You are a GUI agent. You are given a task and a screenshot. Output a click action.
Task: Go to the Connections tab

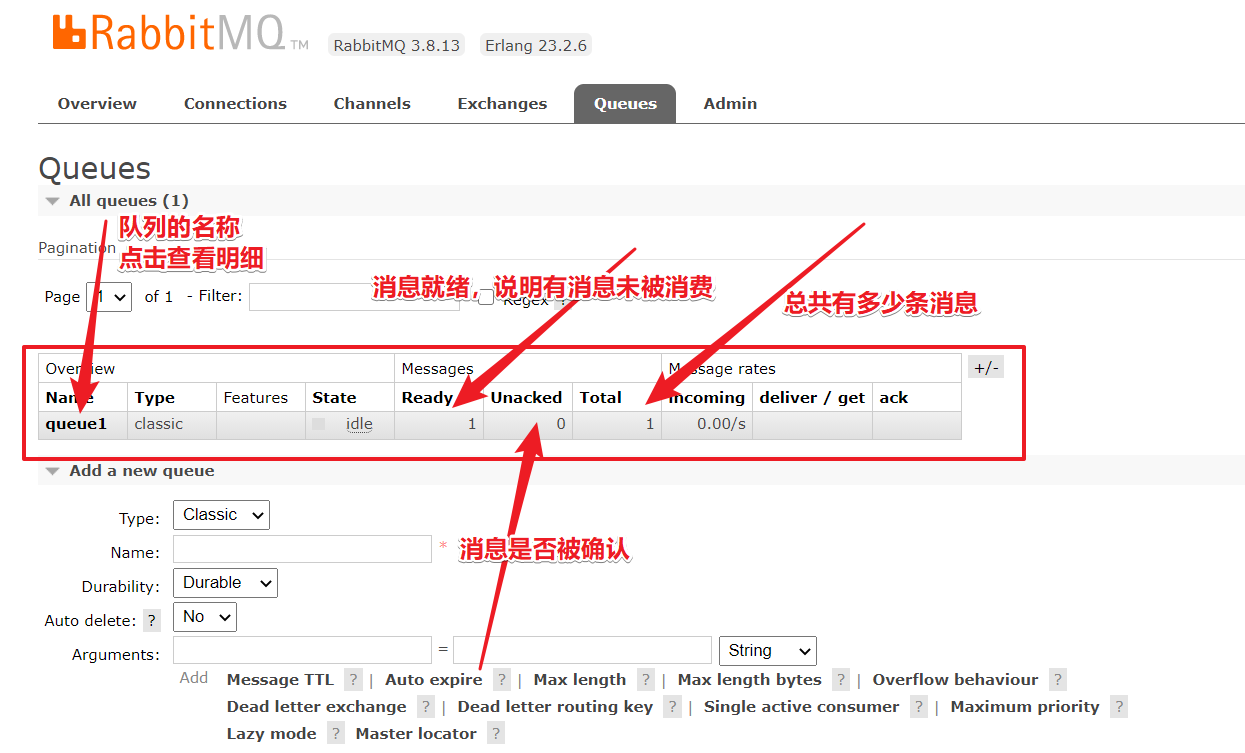pos(235,104)
